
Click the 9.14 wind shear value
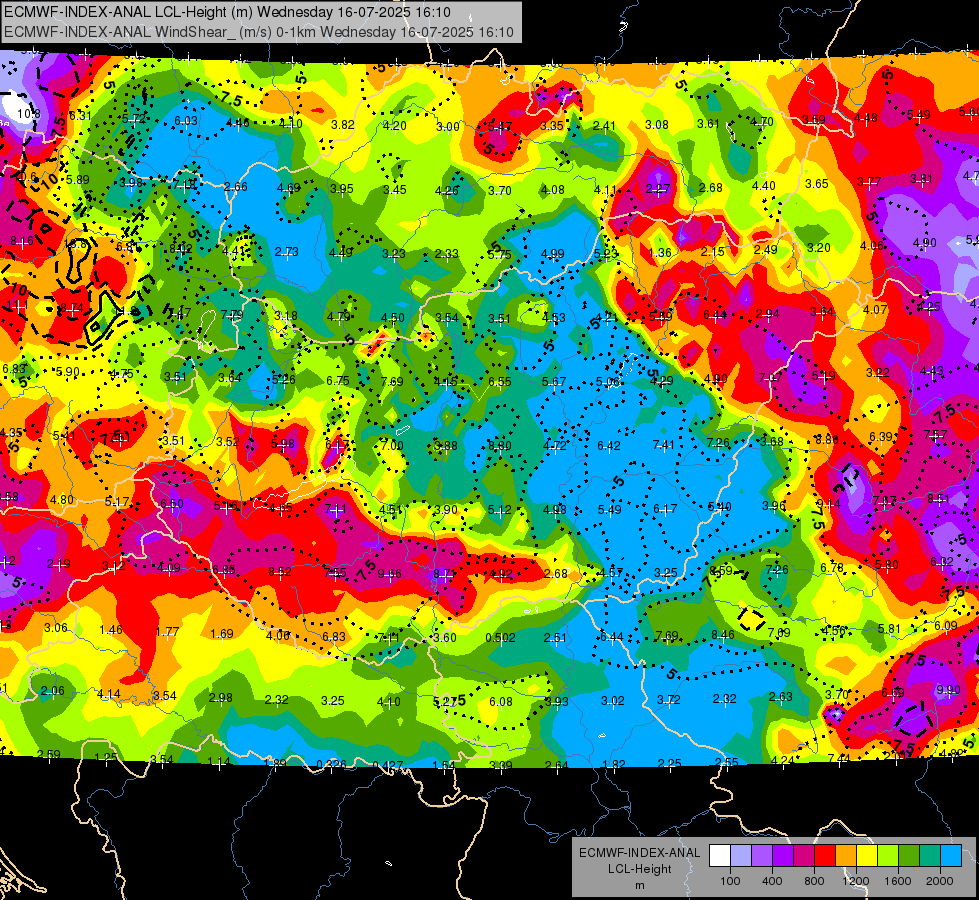tap(828, 504)
